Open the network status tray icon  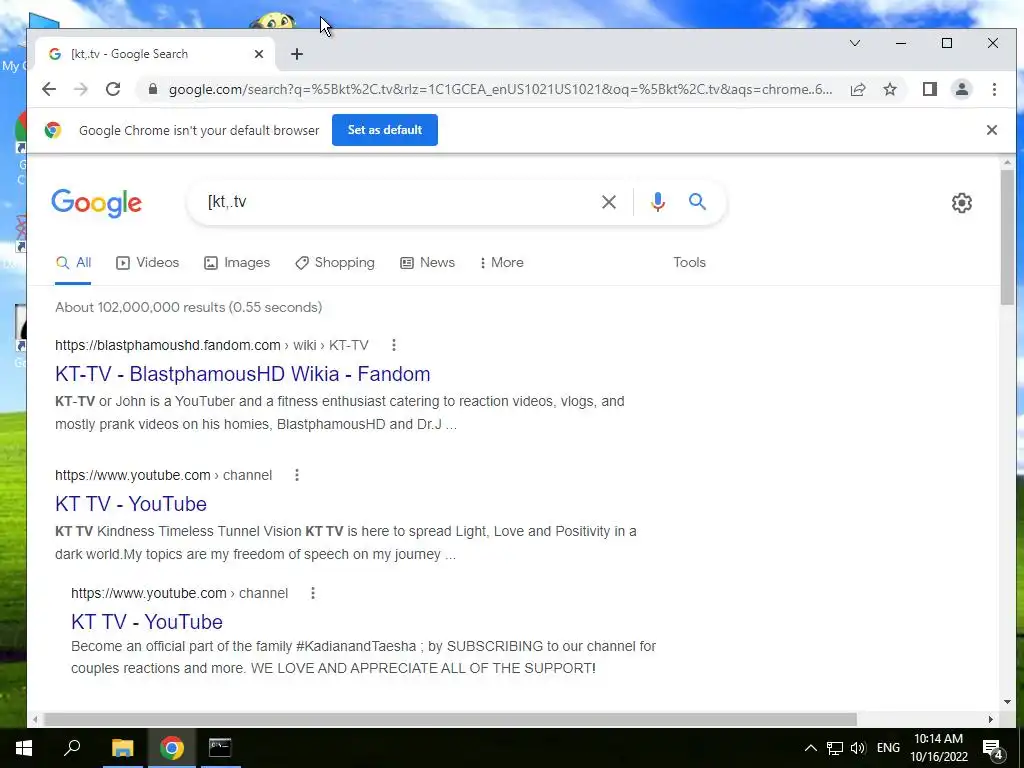pos(835,748)
